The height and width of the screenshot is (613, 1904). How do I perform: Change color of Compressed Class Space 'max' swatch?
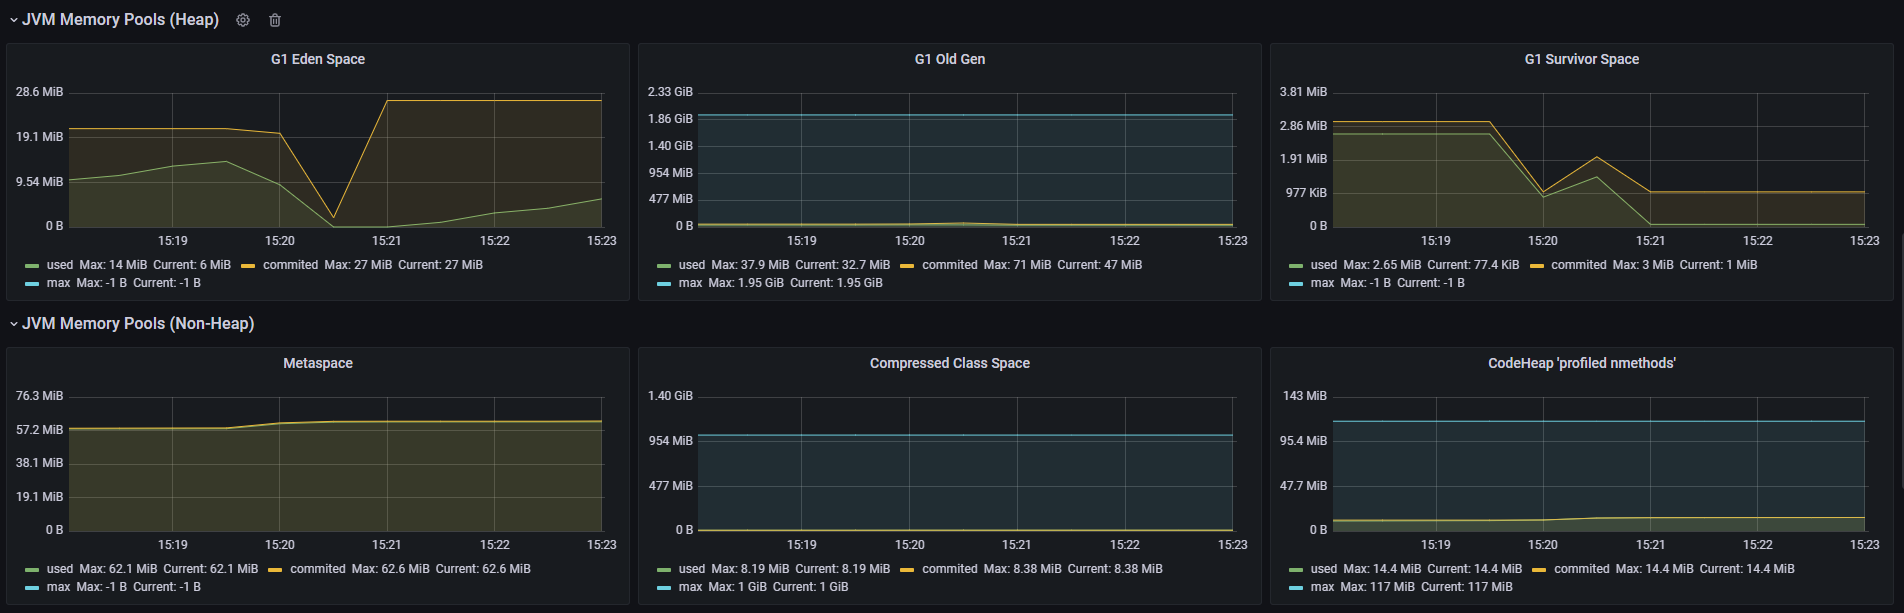pos(664,588)
